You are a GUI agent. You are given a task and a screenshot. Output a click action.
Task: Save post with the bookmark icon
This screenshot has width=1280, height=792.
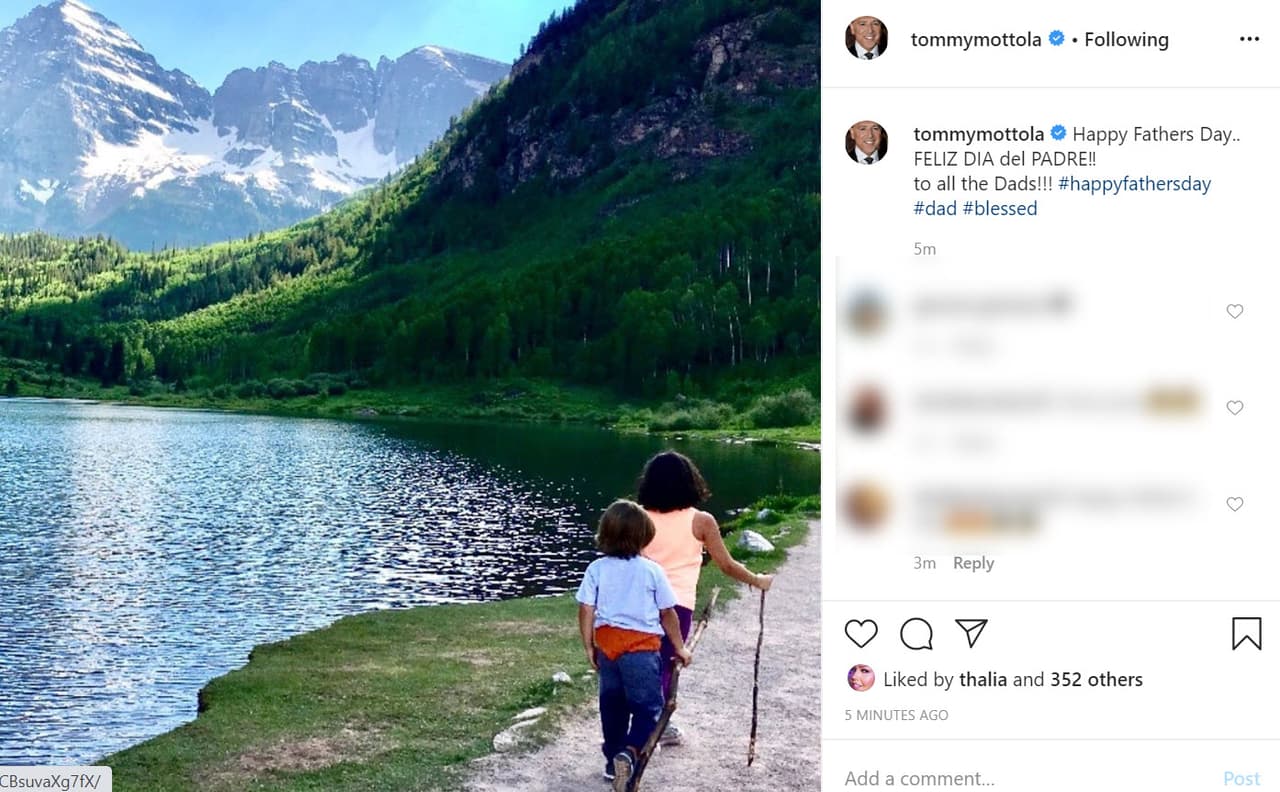pyautogui.click(x=1246, y=634)
